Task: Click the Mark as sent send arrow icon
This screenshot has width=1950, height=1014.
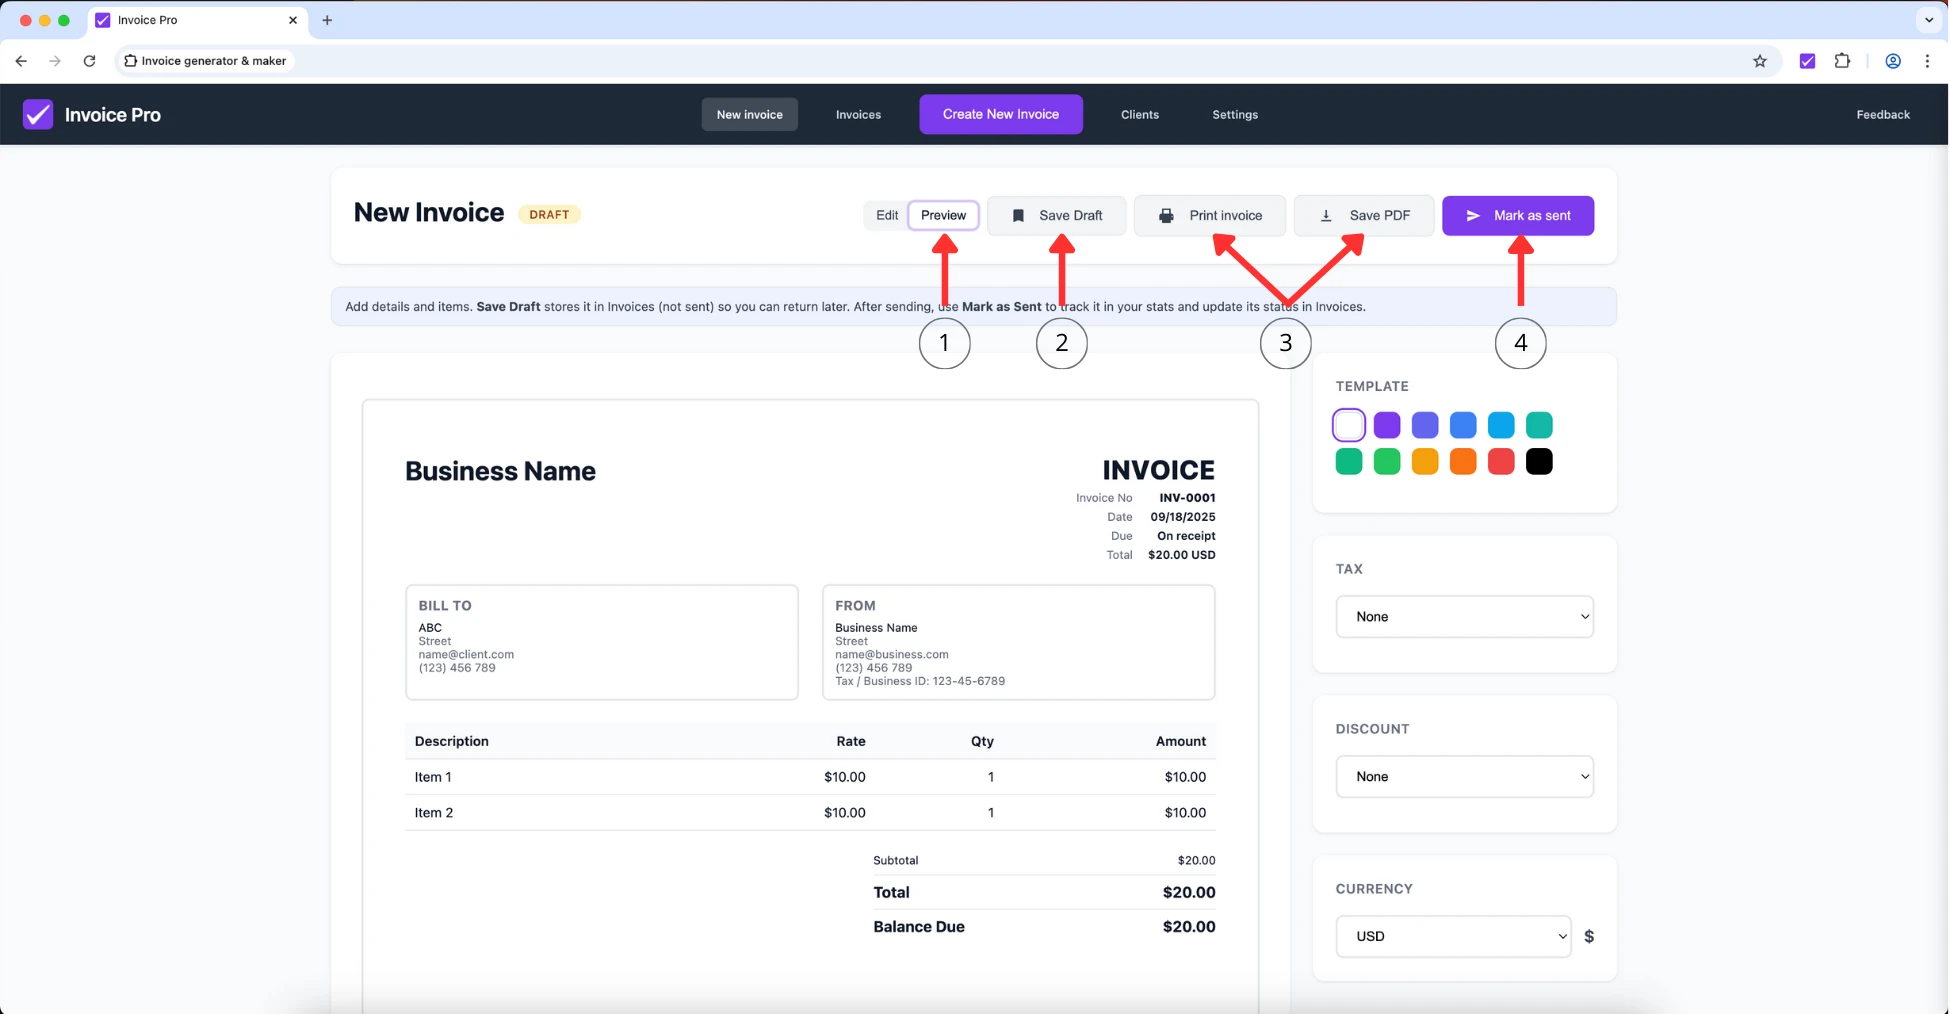Action: (1473, 215)
